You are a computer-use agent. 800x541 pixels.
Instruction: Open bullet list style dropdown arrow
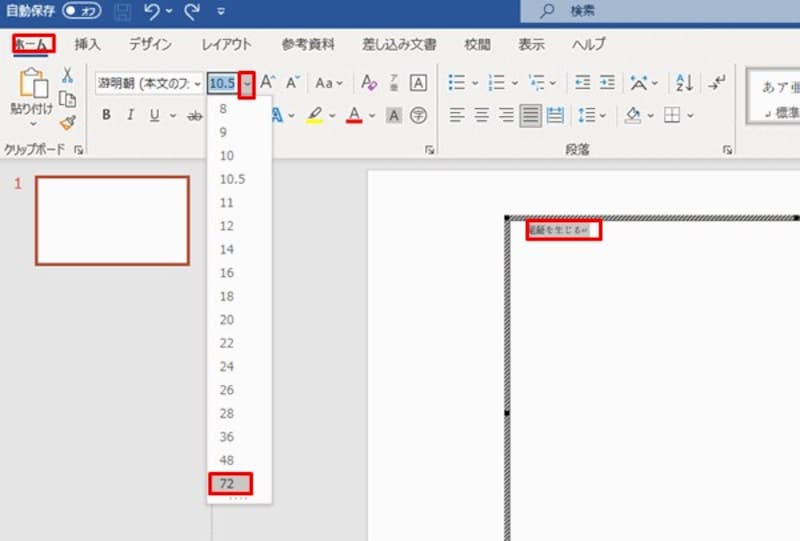coord(475,83)
